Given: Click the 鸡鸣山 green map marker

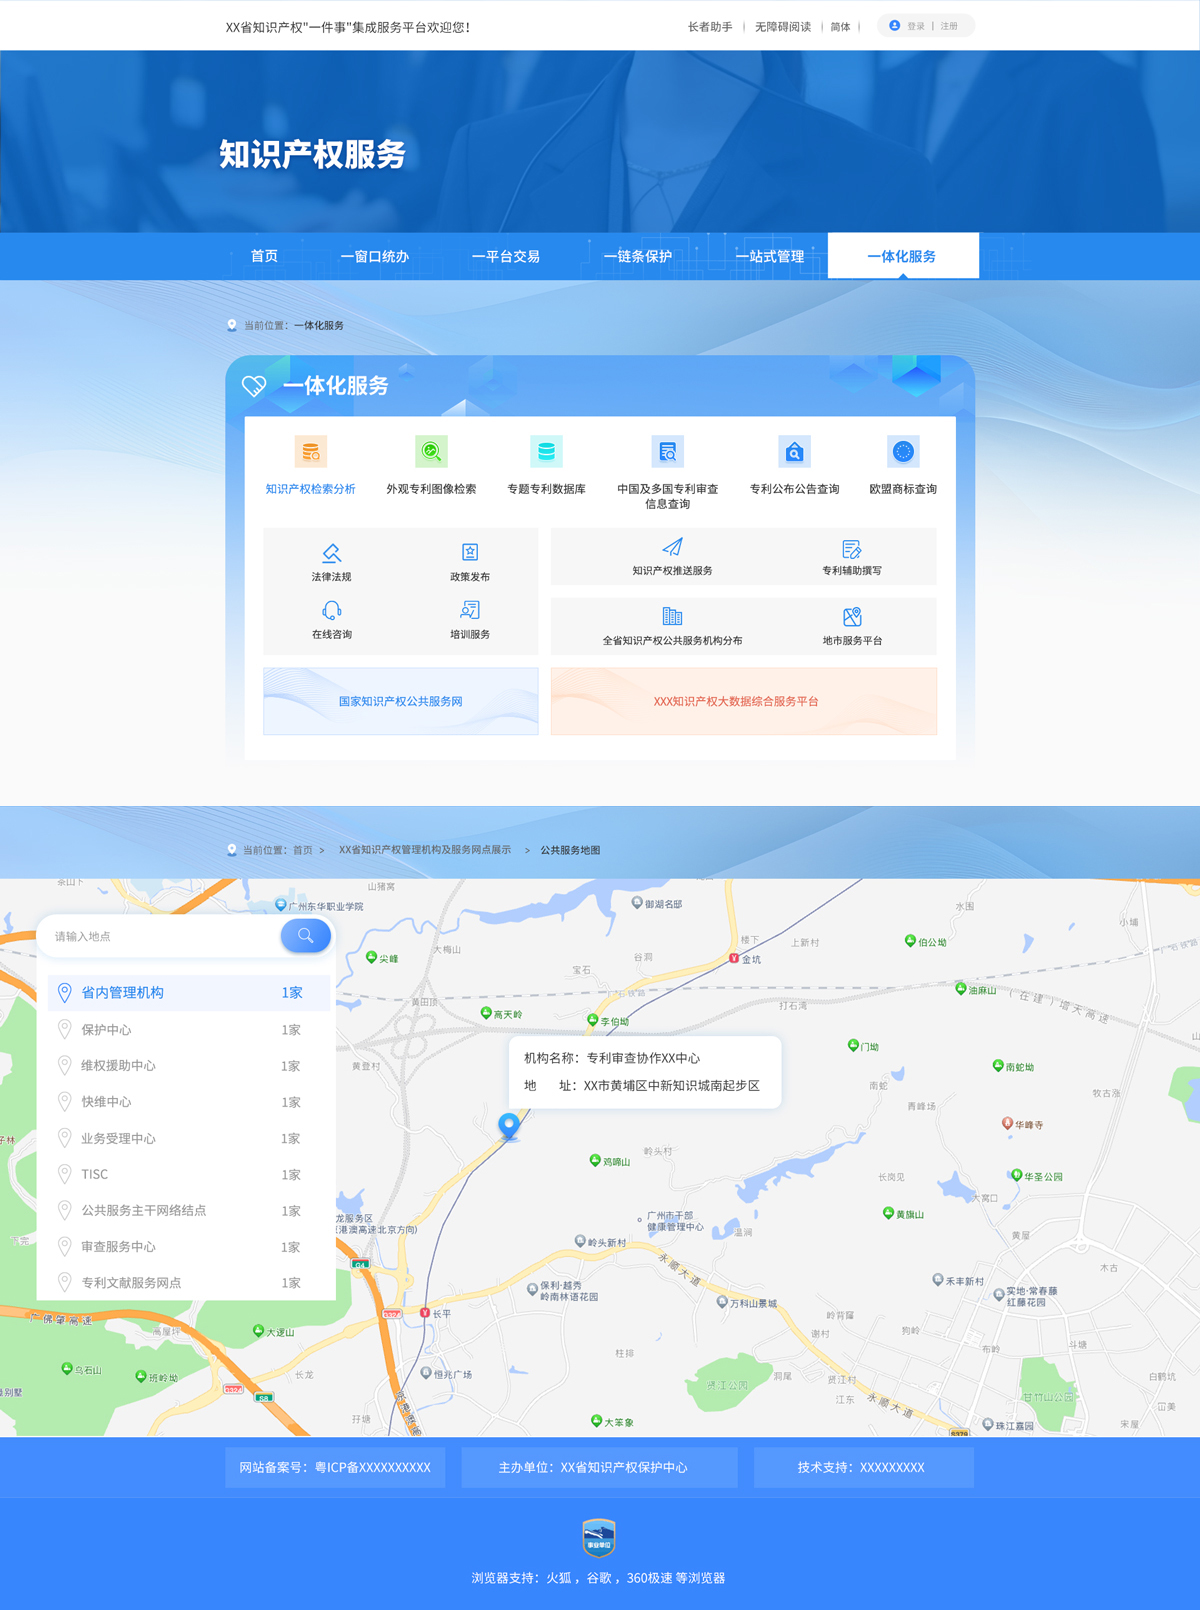Looking at the screenshot, I should click(x=595, y=1161).
